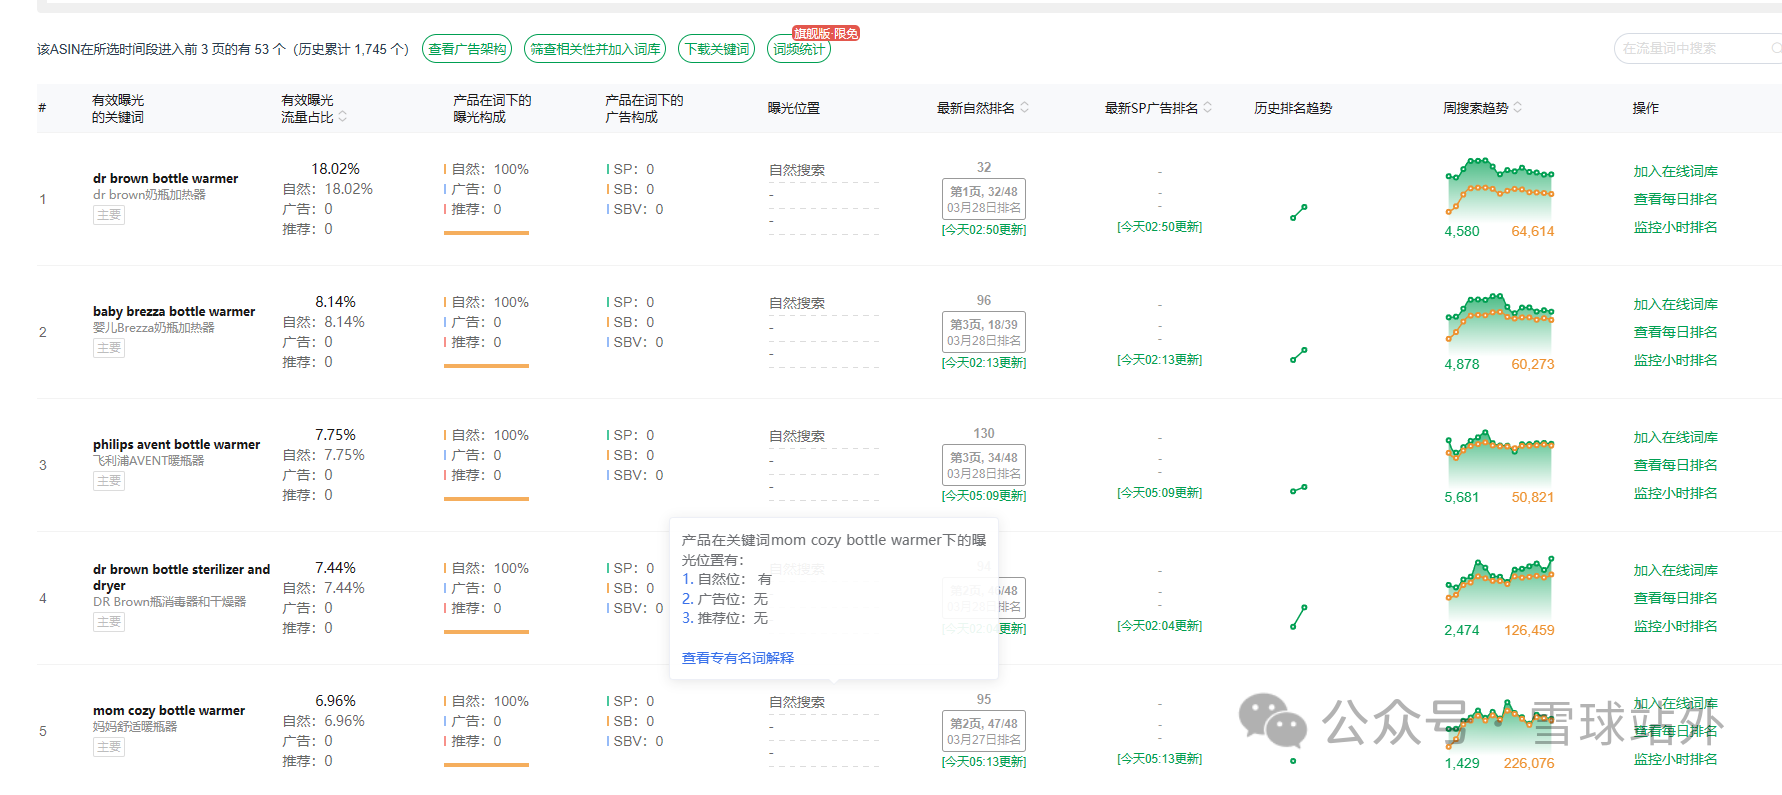The width and height of the screenshot is (1782, 795).
Task: Click keyword dr brown bottle sterilizer and dryer
Action: tap(181, 578)
